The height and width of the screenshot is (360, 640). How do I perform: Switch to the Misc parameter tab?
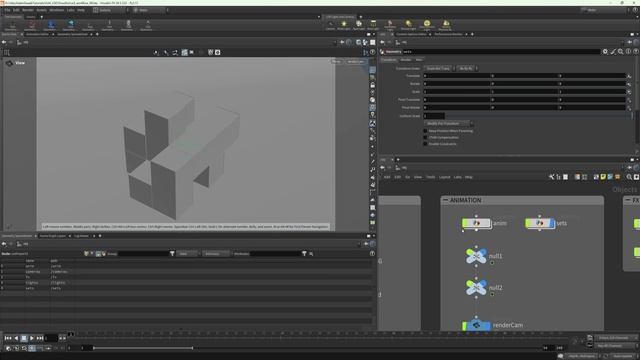419,60
